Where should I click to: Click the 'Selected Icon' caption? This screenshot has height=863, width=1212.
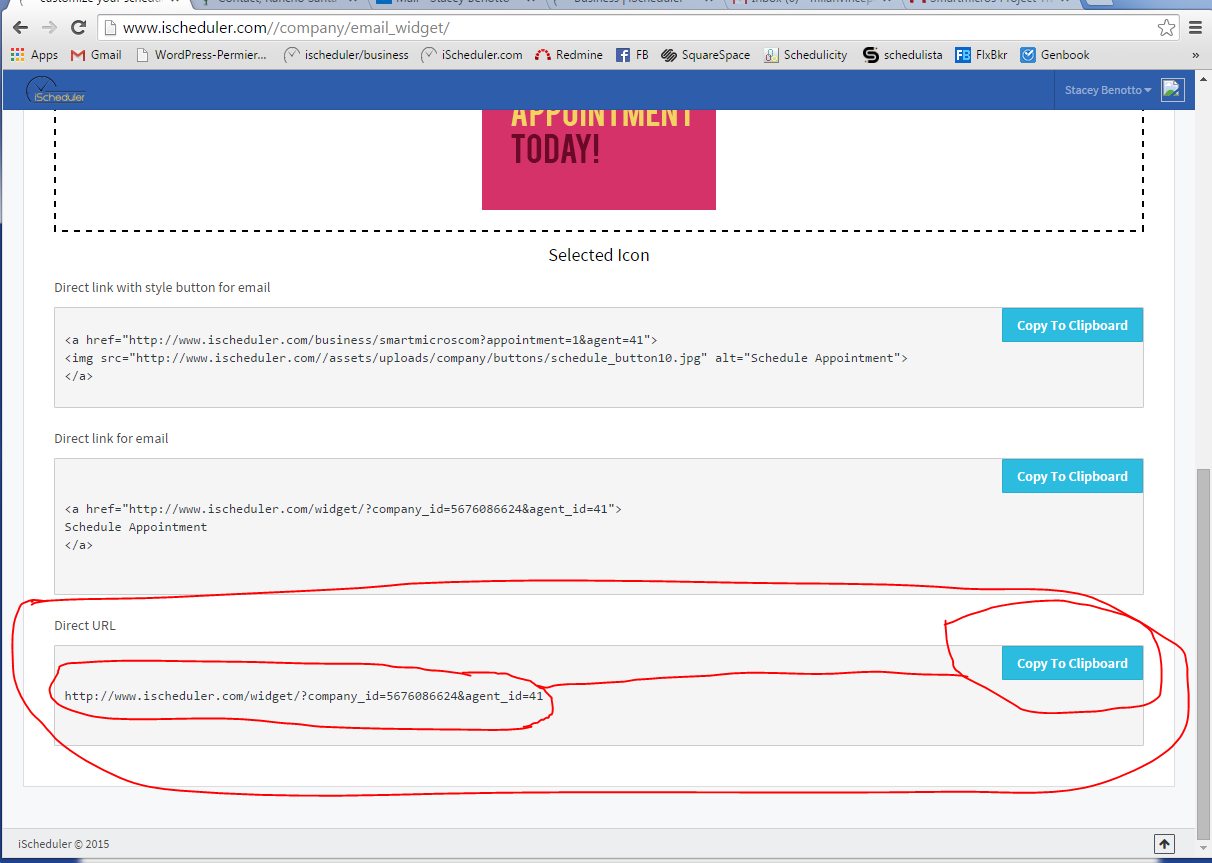click(599, 255)
